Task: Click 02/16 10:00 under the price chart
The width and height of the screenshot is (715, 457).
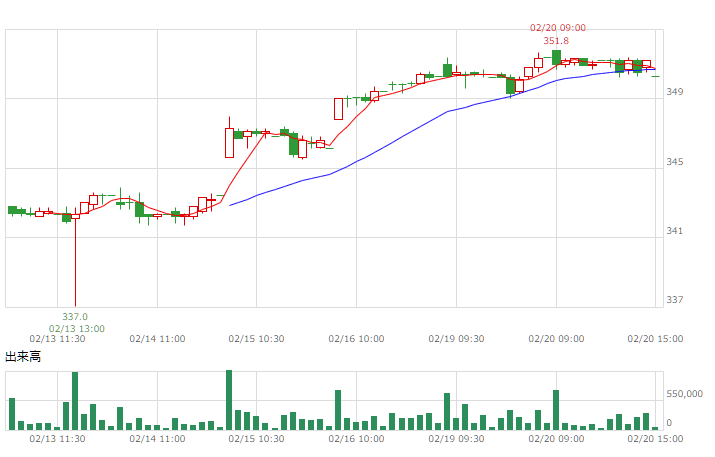Action: click(x=356, y=339)
